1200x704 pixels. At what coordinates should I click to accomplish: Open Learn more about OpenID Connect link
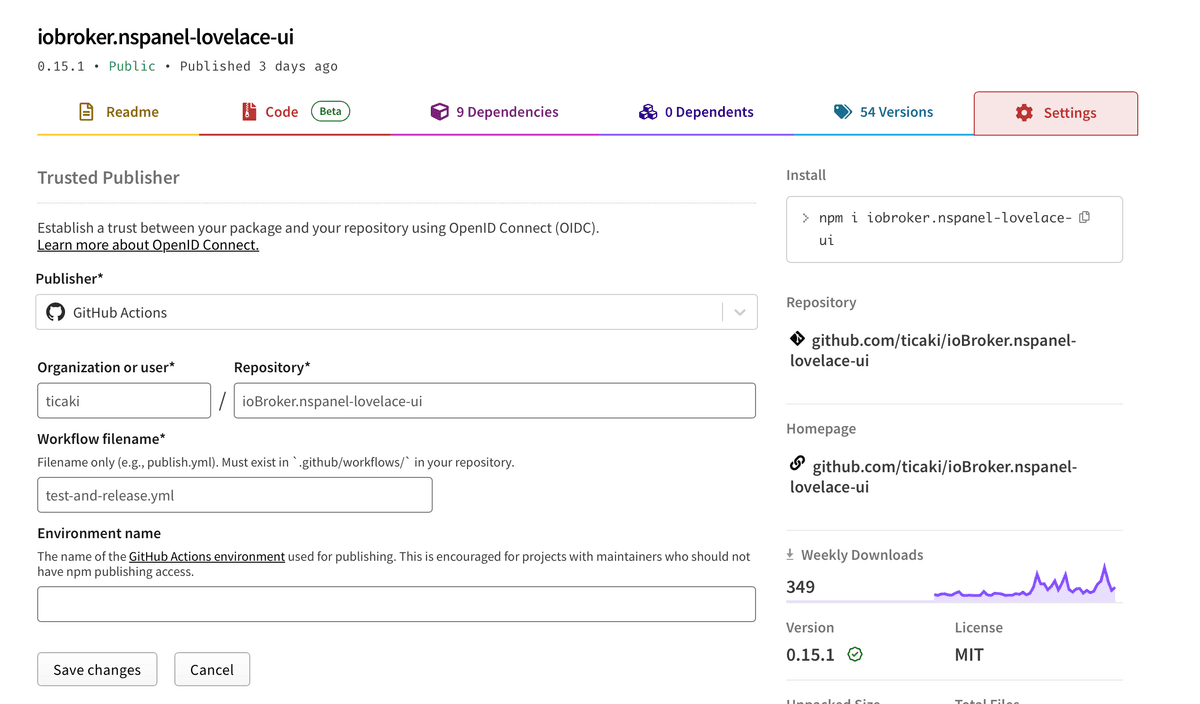pos(148,245)
